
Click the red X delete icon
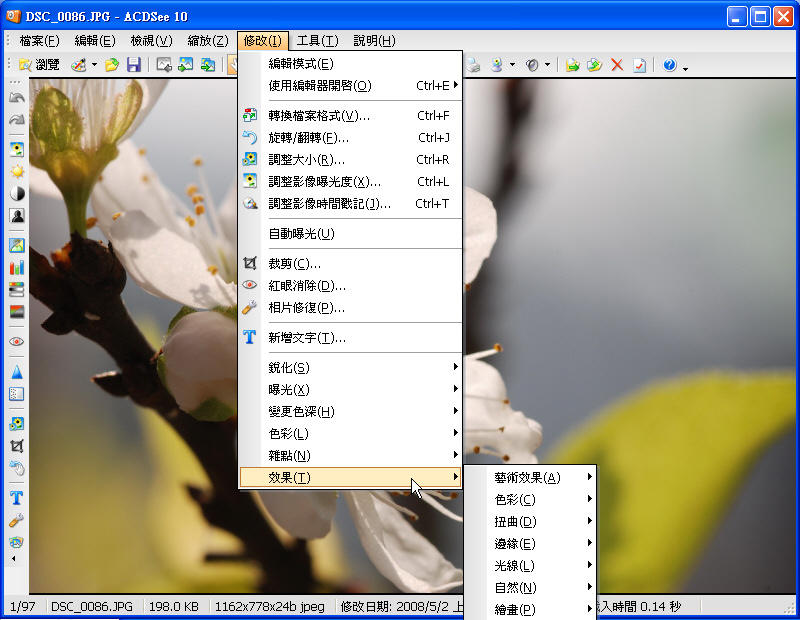tap(616, 65)
